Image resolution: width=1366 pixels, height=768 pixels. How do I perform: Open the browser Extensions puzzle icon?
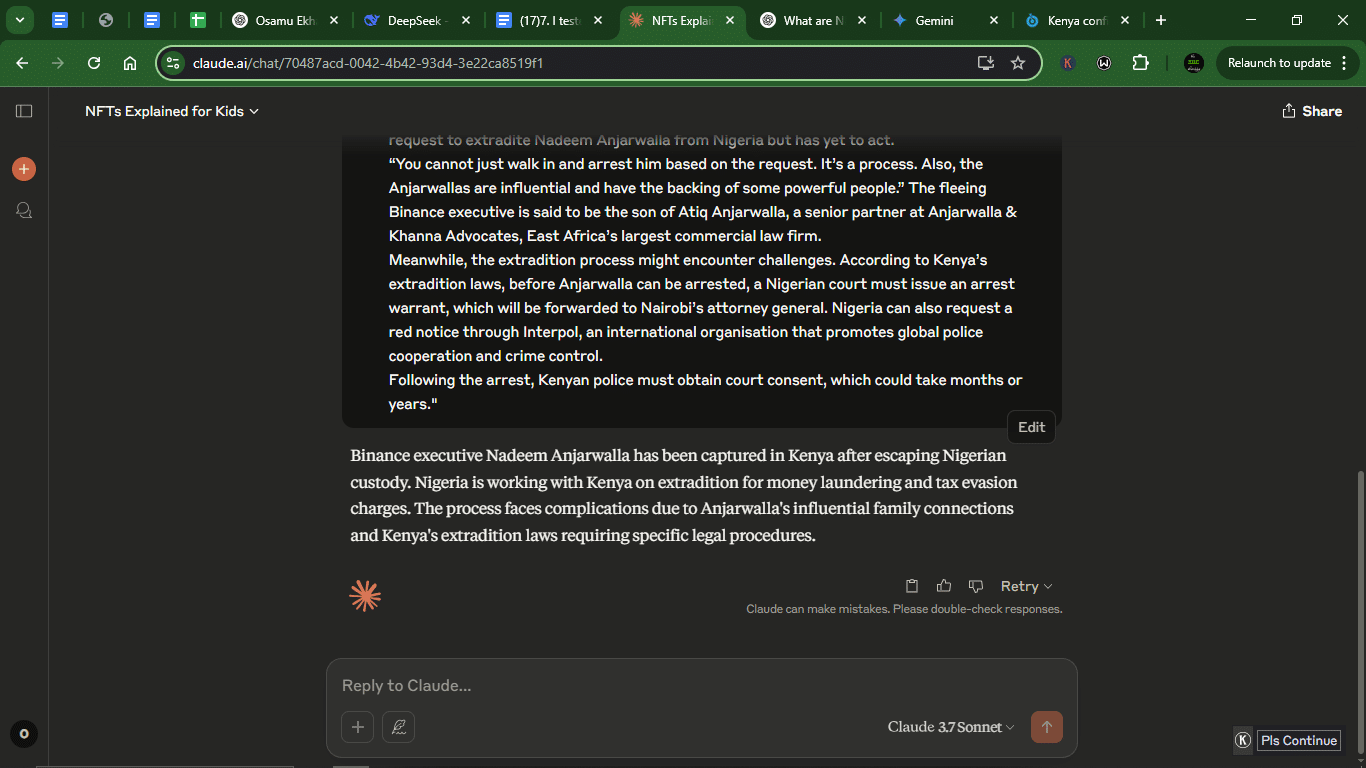tap(1140, 63)
